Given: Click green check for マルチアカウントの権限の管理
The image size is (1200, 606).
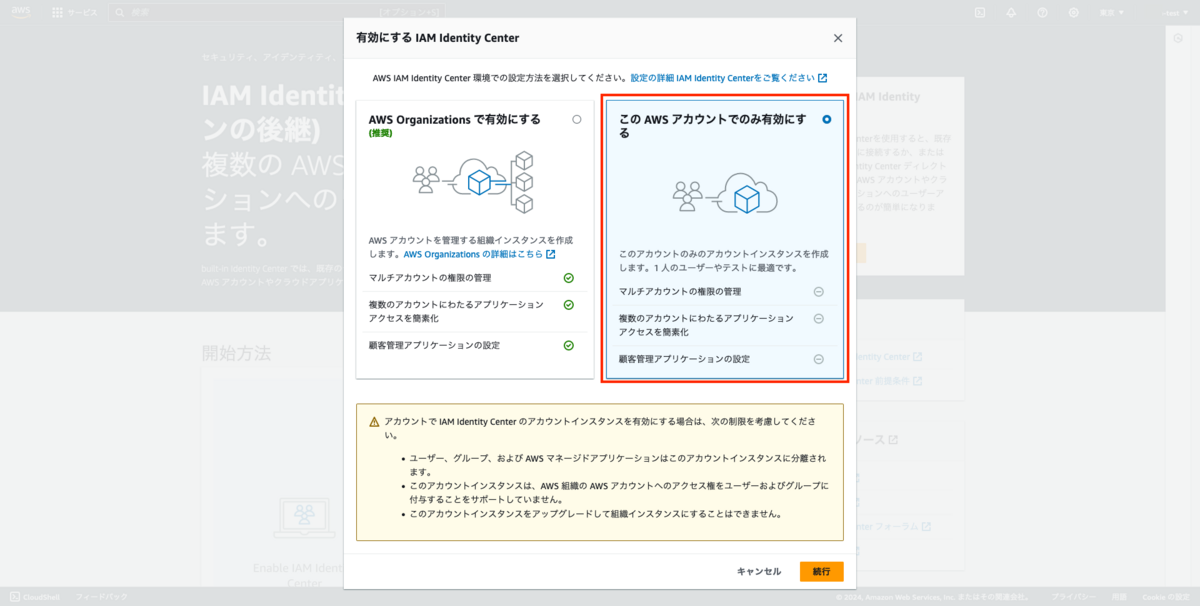Looking at the screenshot, I should pyautogui.click(x=568, y=278).
